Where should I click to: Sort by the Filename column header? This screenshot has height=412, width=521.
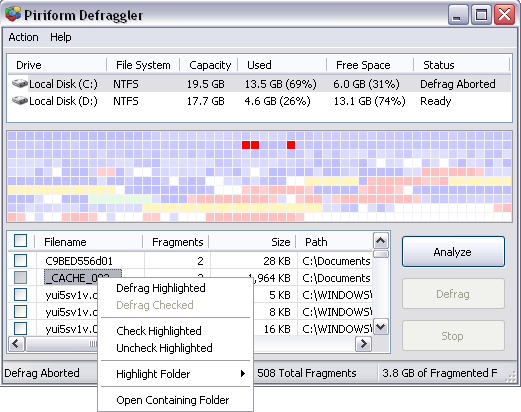89,242
